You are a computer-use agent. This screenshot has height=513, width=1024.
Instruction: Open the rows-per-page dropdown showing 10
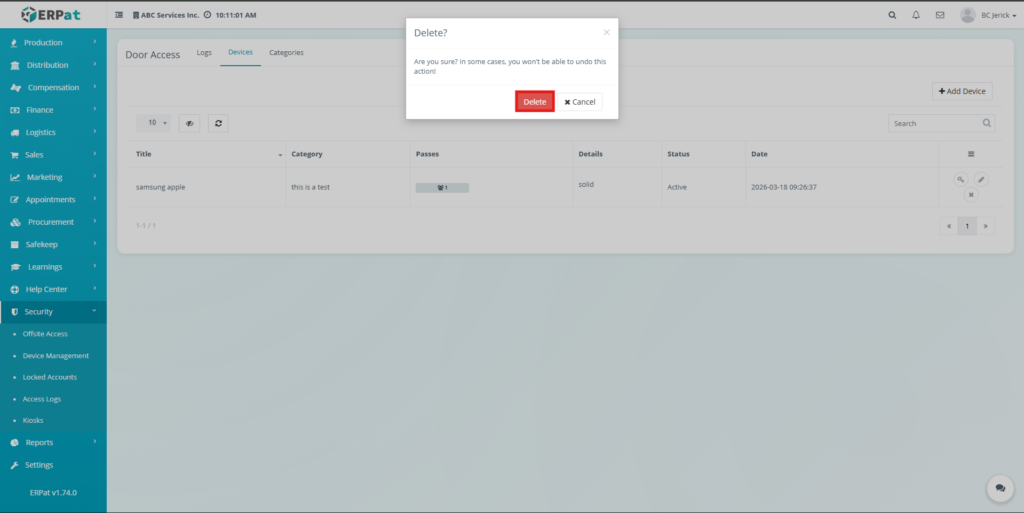[153, 123]
